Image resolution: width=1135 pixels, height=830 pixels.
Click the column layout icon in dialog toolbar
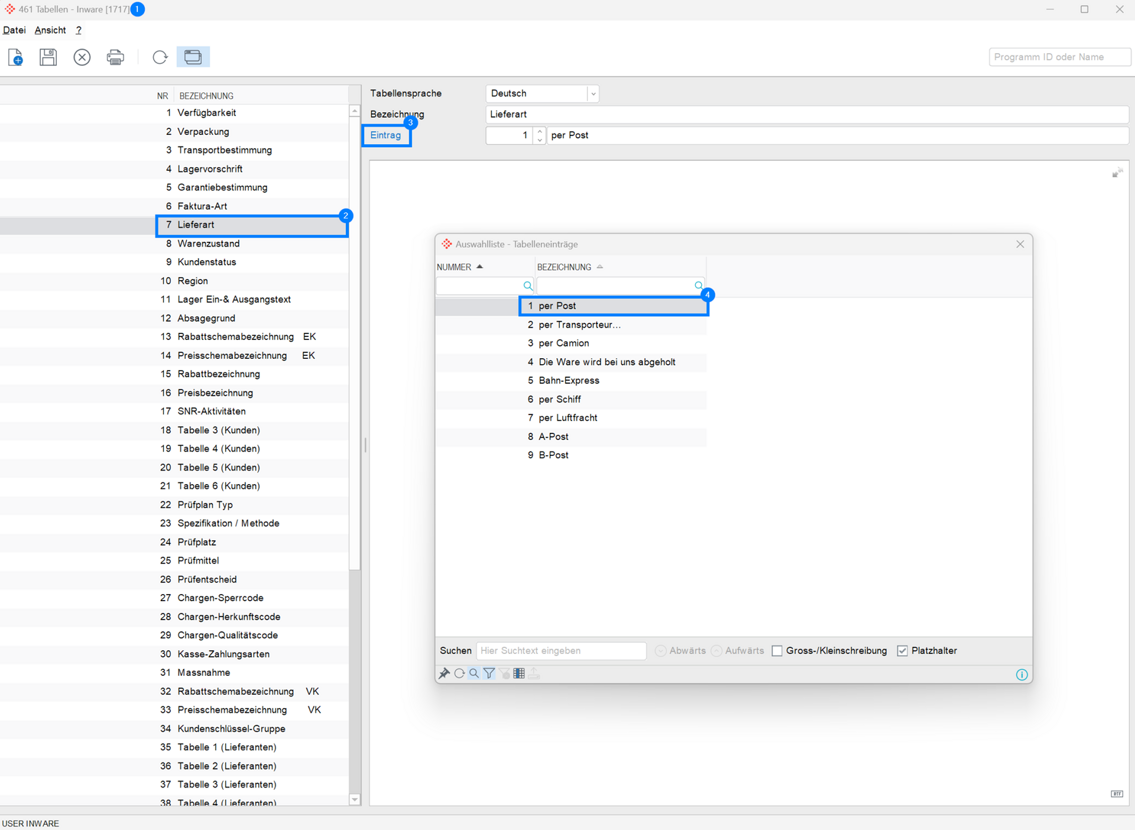(519, 674)
